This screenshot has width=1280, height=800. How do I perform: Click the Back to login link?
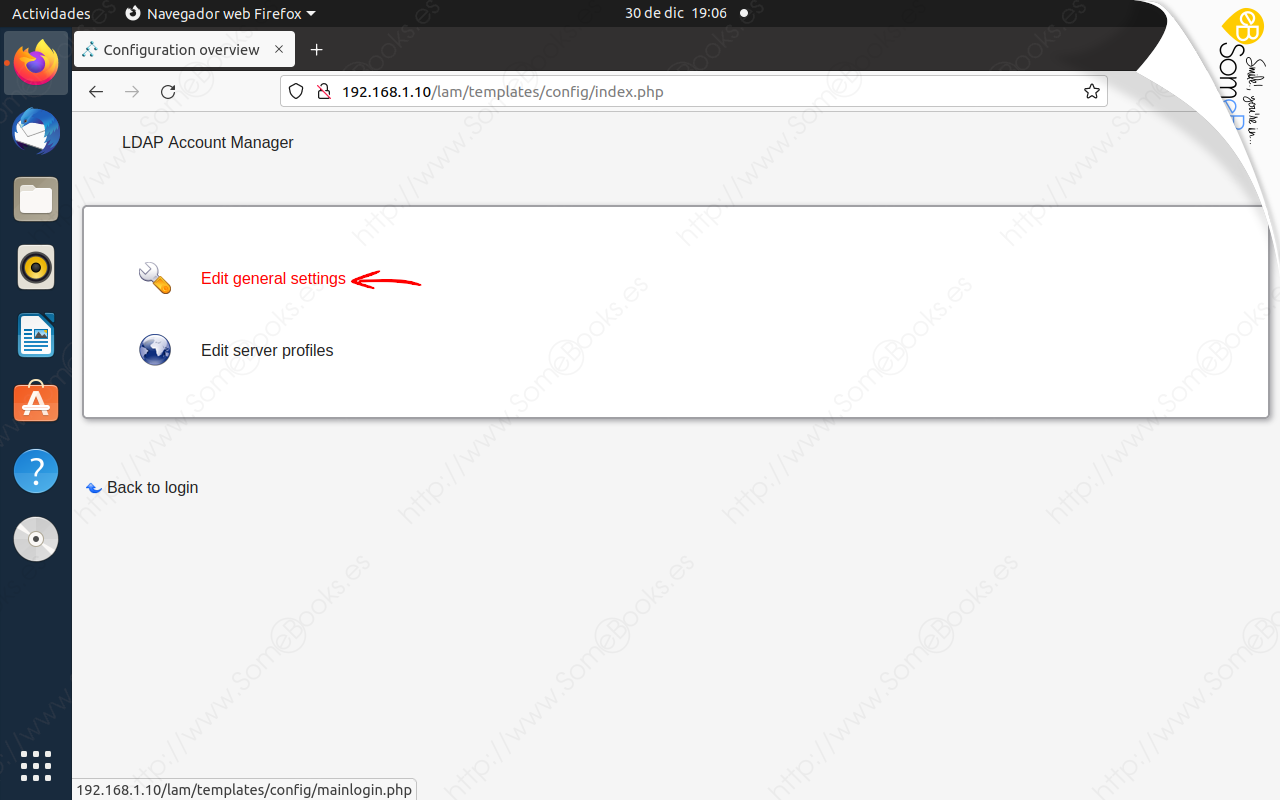[152, 487]
